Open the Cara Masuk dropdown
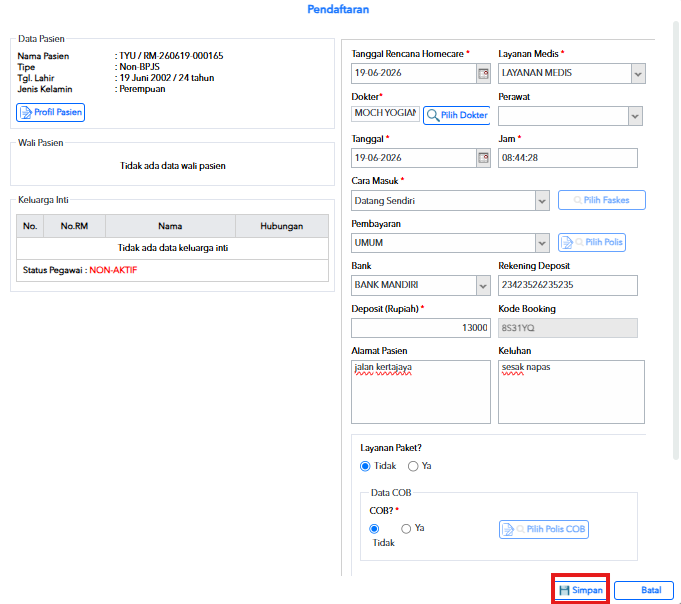 click(542, 201)
